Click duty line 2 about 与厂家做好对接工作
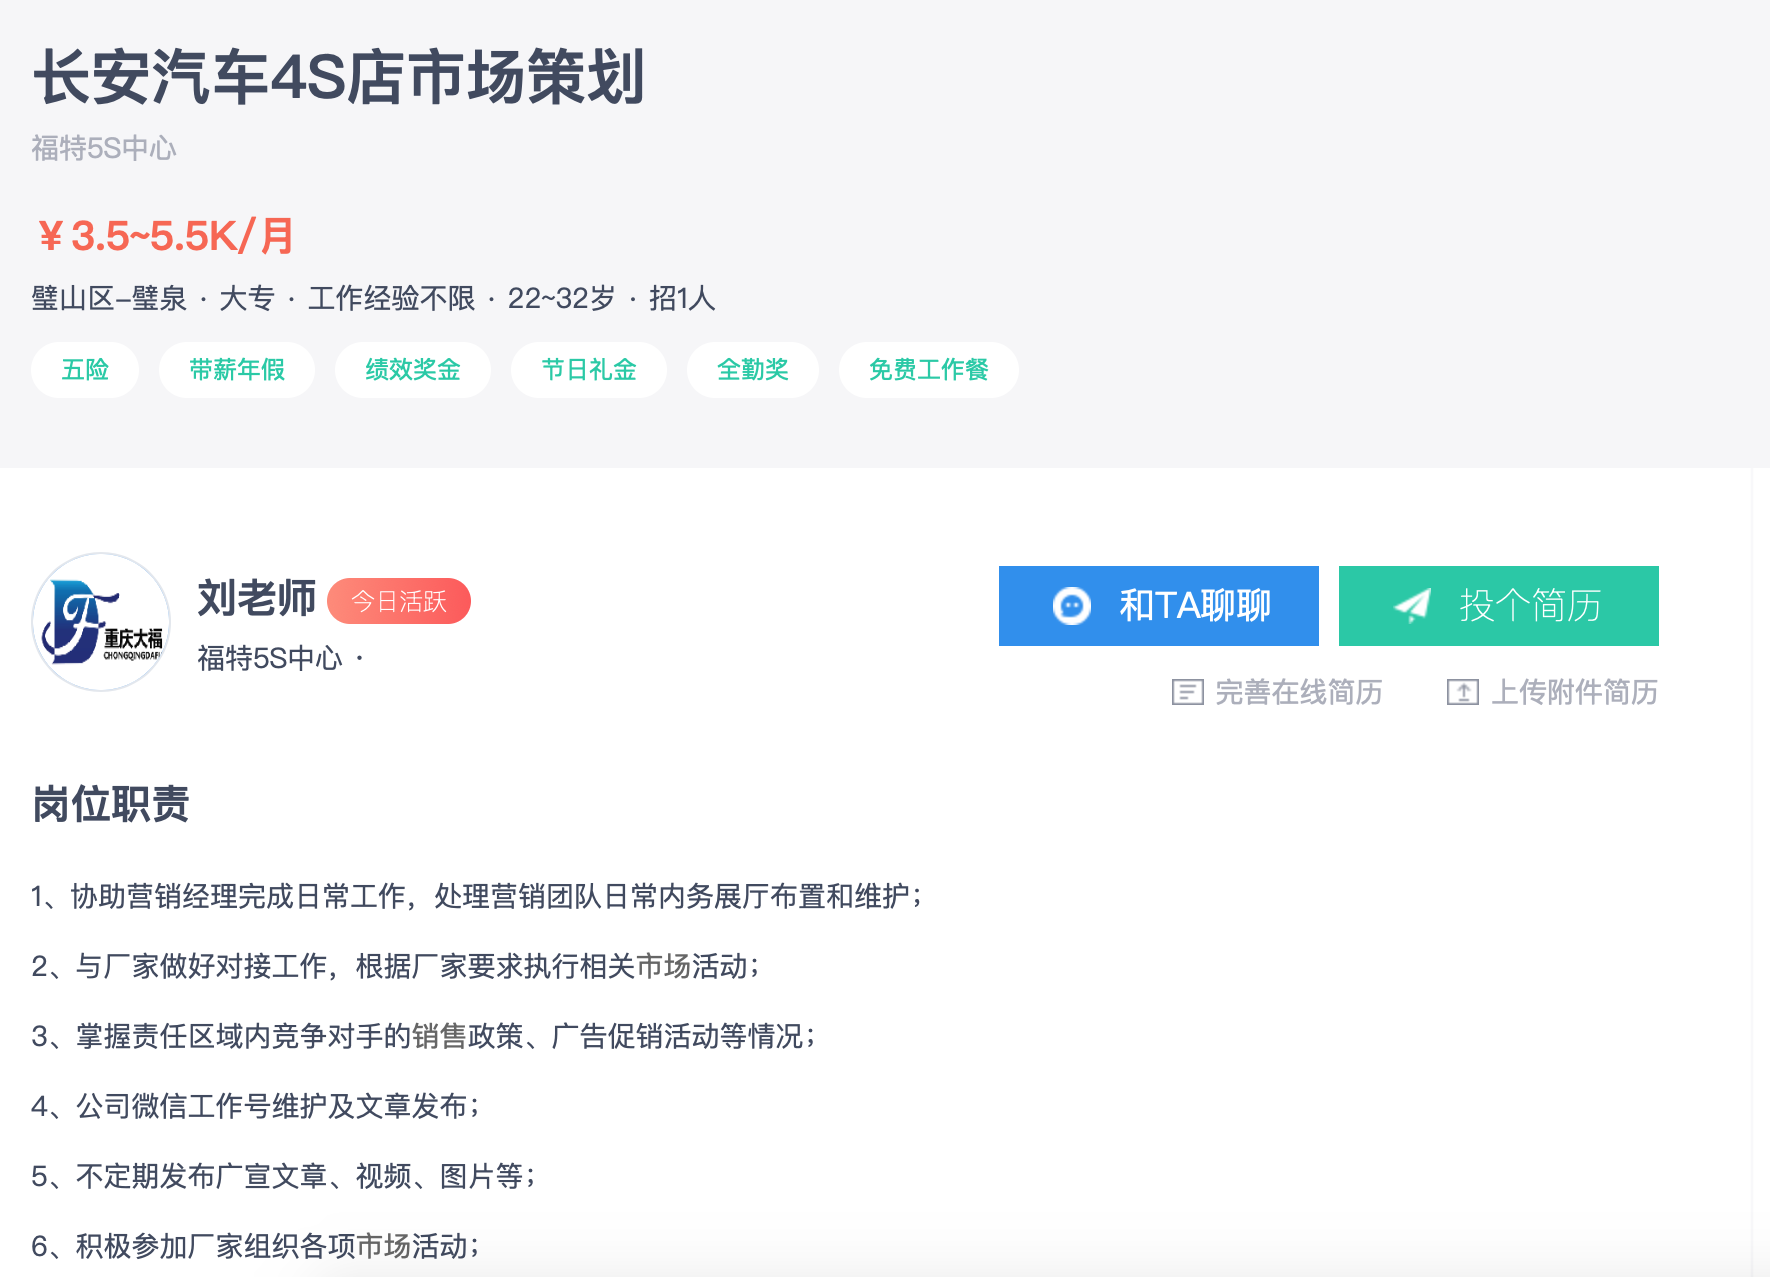Viewport: 1770px width, 1277px height. [395, 966]
